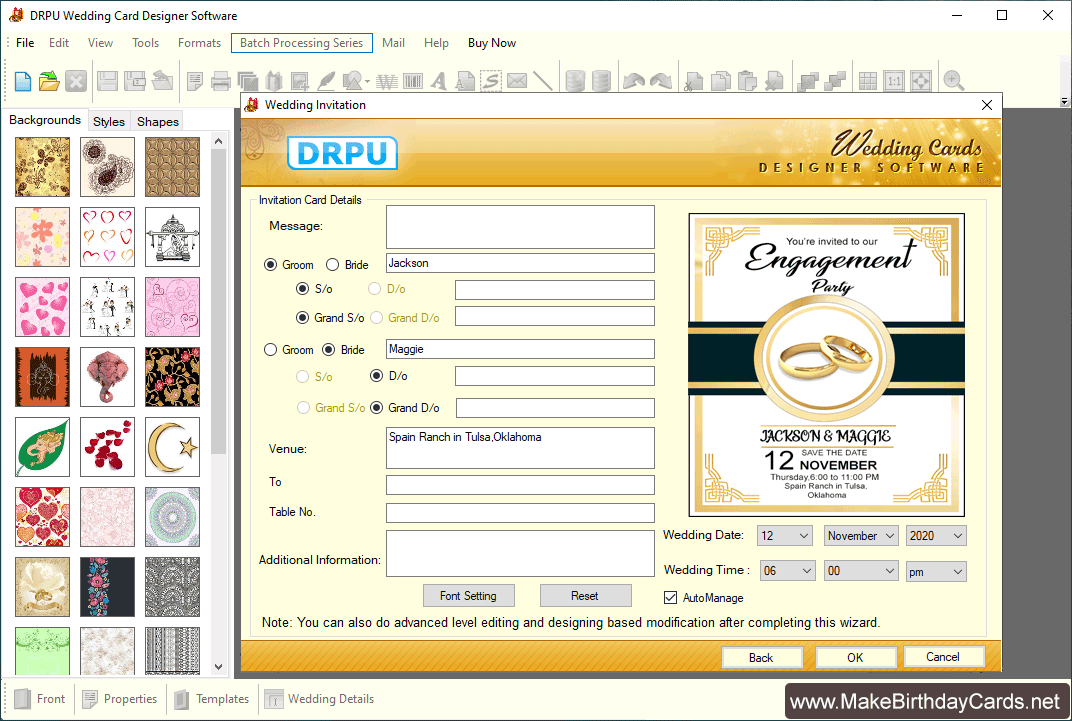Screen dimensions: 1072x721
Task: Open the 2020 year dropdown
Action: click(x=936, y=536)
